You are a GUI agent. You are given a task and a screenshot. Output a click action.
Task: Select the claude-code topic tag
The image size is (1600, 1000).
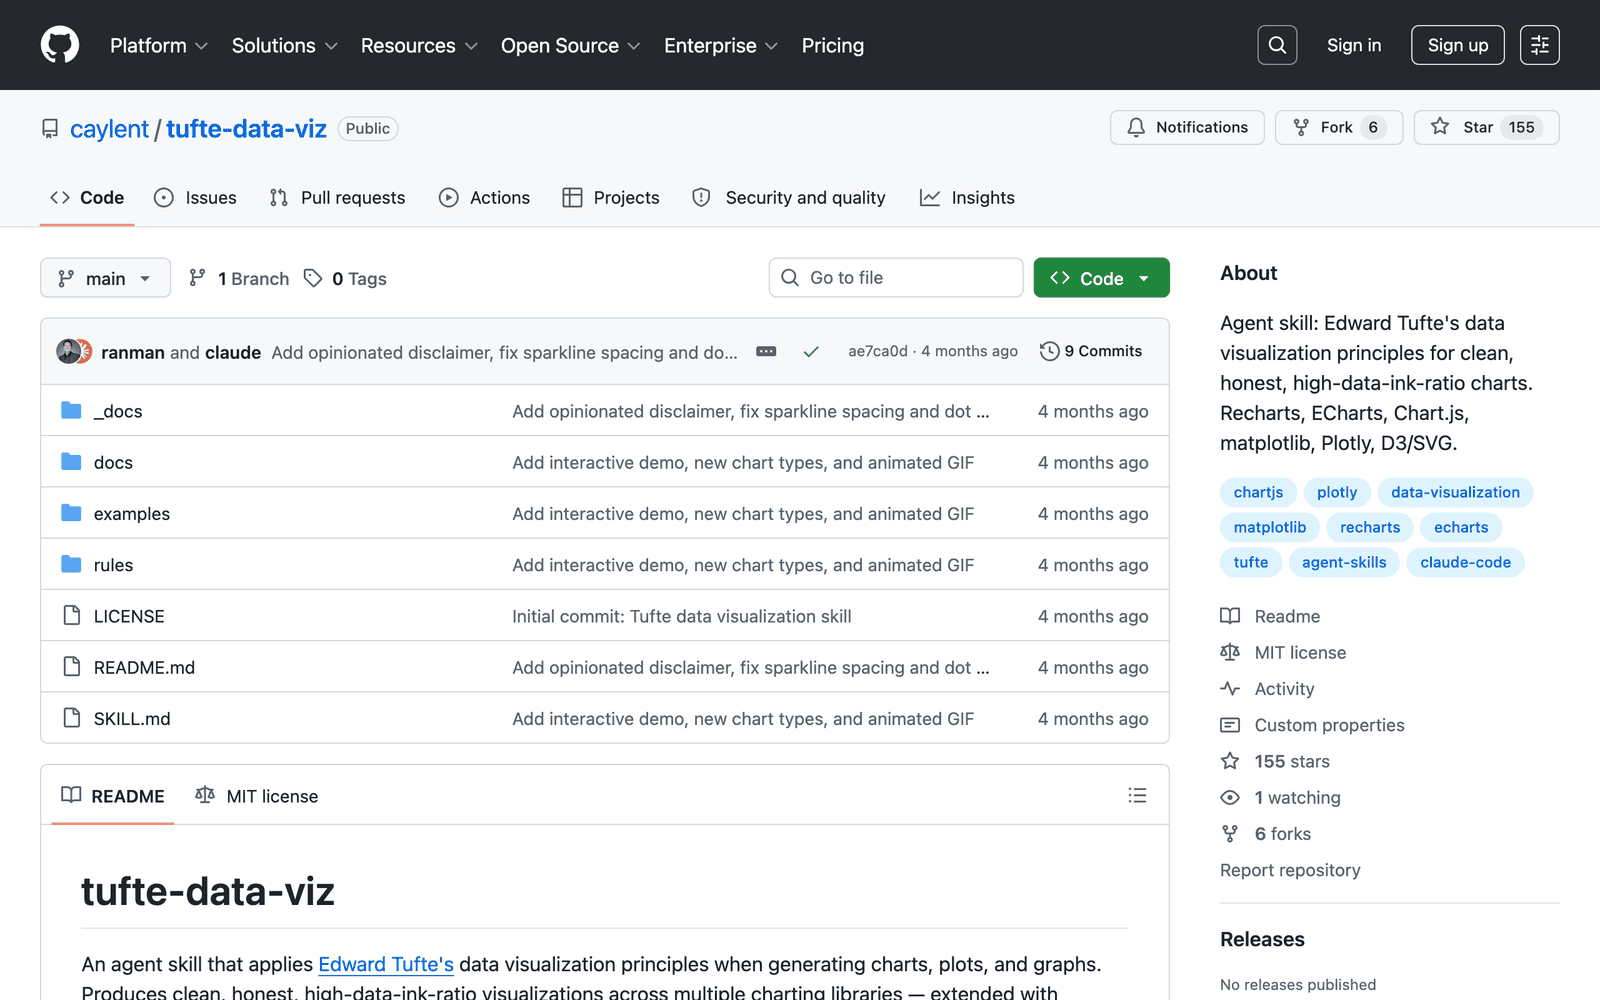click(1465, 562)
